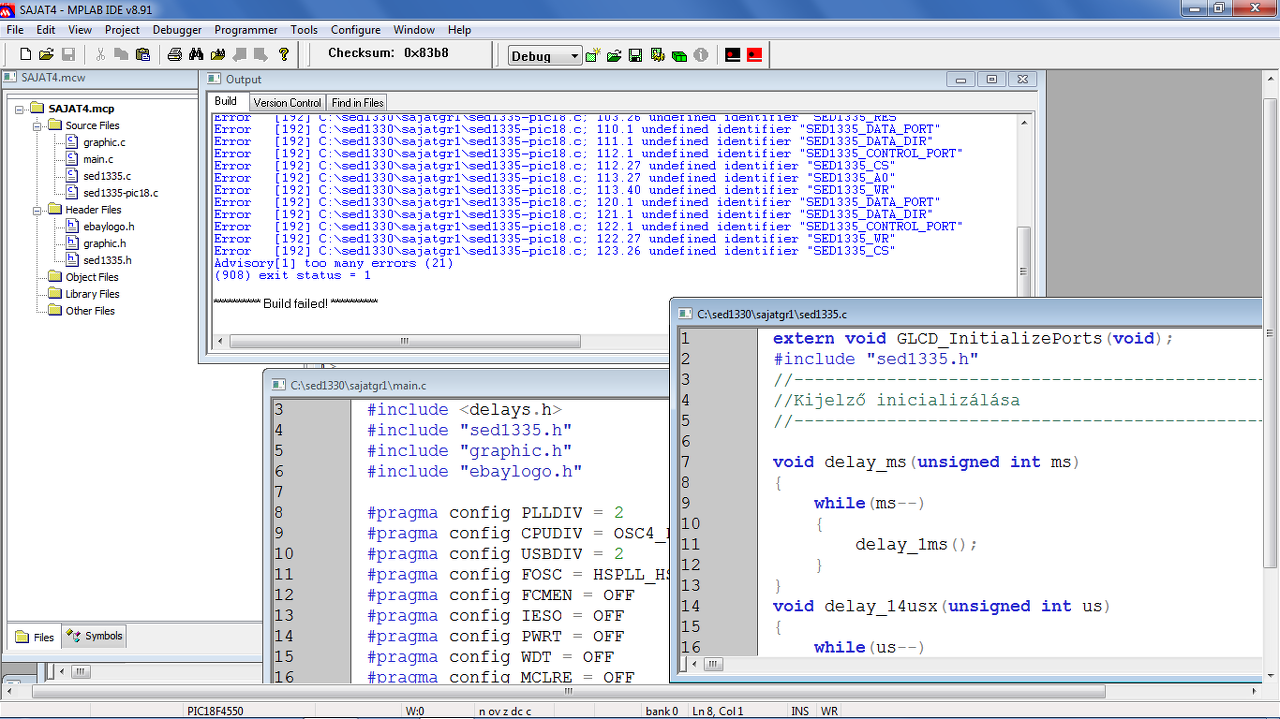Switch to the Build output tab
The width and height of the screenshot is (1280, 719).
pos(226,101)
